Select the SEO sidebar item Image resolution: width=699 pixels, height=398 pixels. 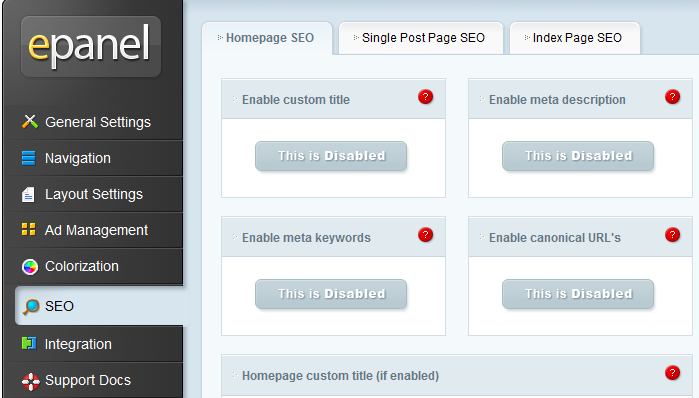[x=100, y=306]
